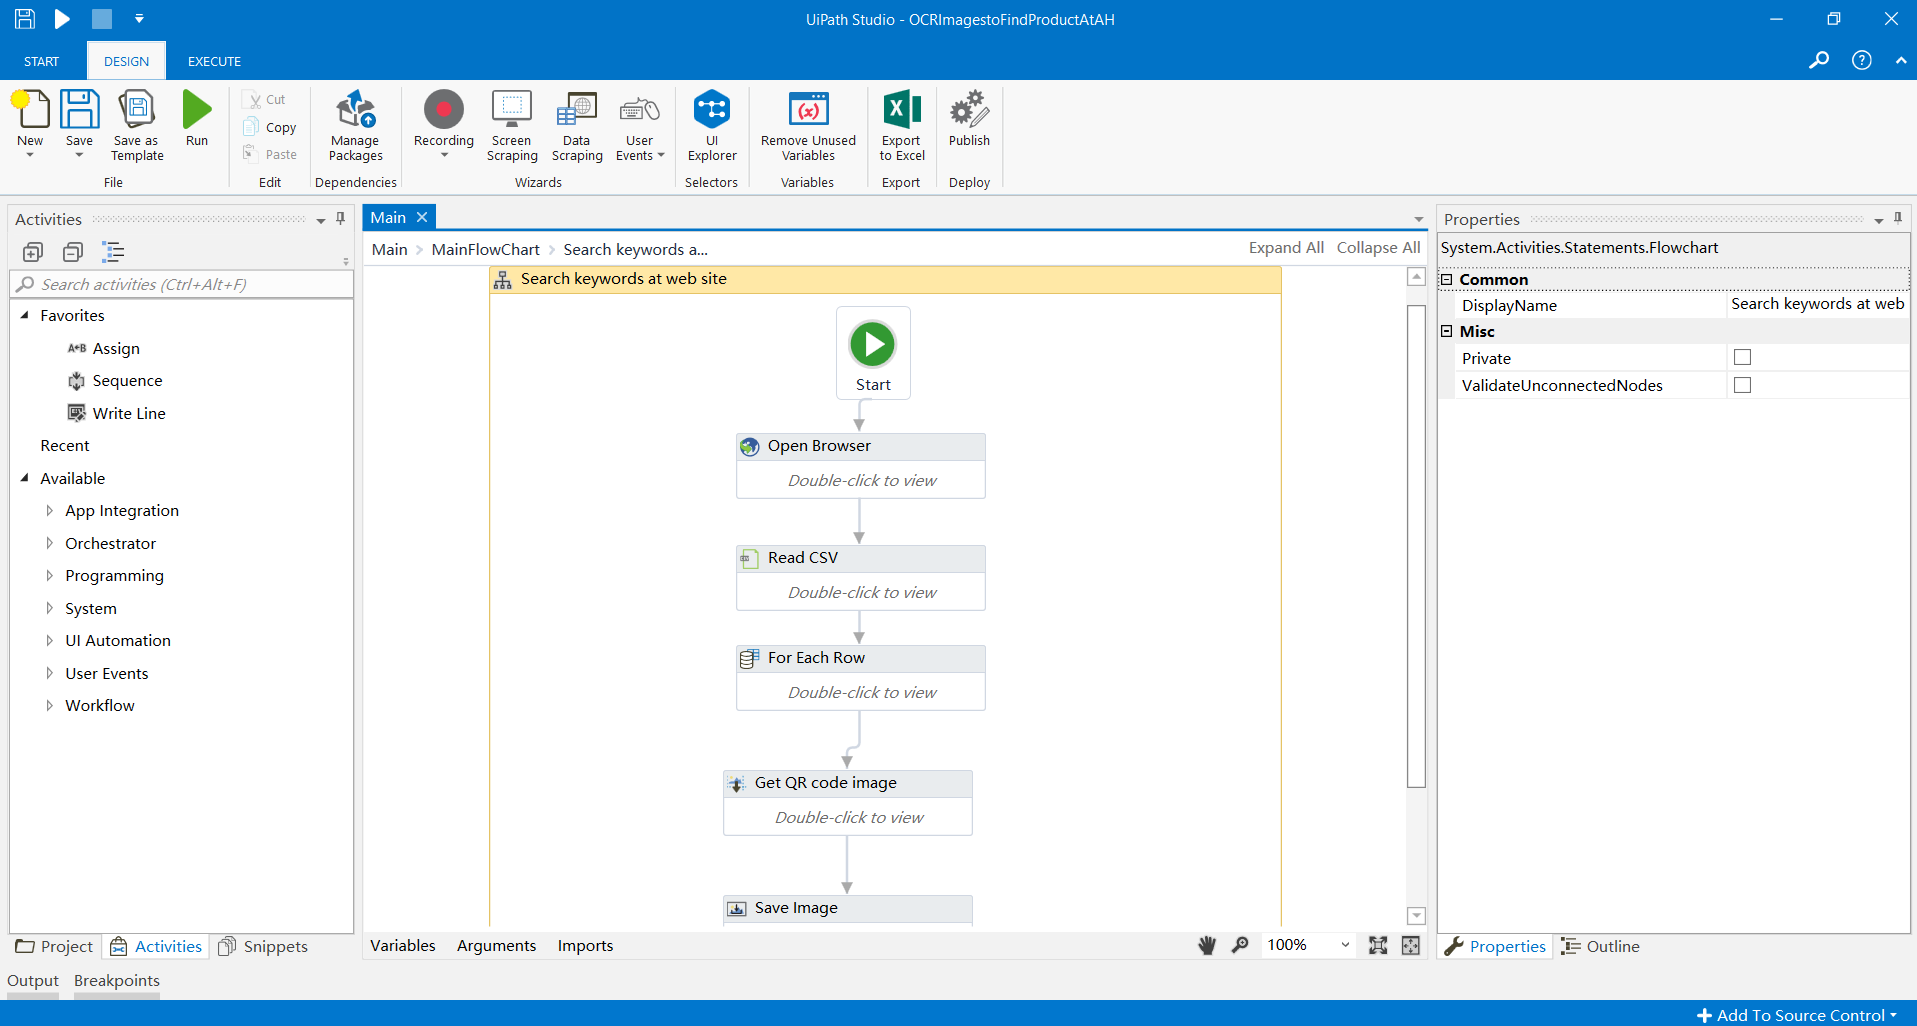Collapse the ribbon with the caret icon
The width and height of the screenshot is (1917, 1026).
(x=1900, y=60)
